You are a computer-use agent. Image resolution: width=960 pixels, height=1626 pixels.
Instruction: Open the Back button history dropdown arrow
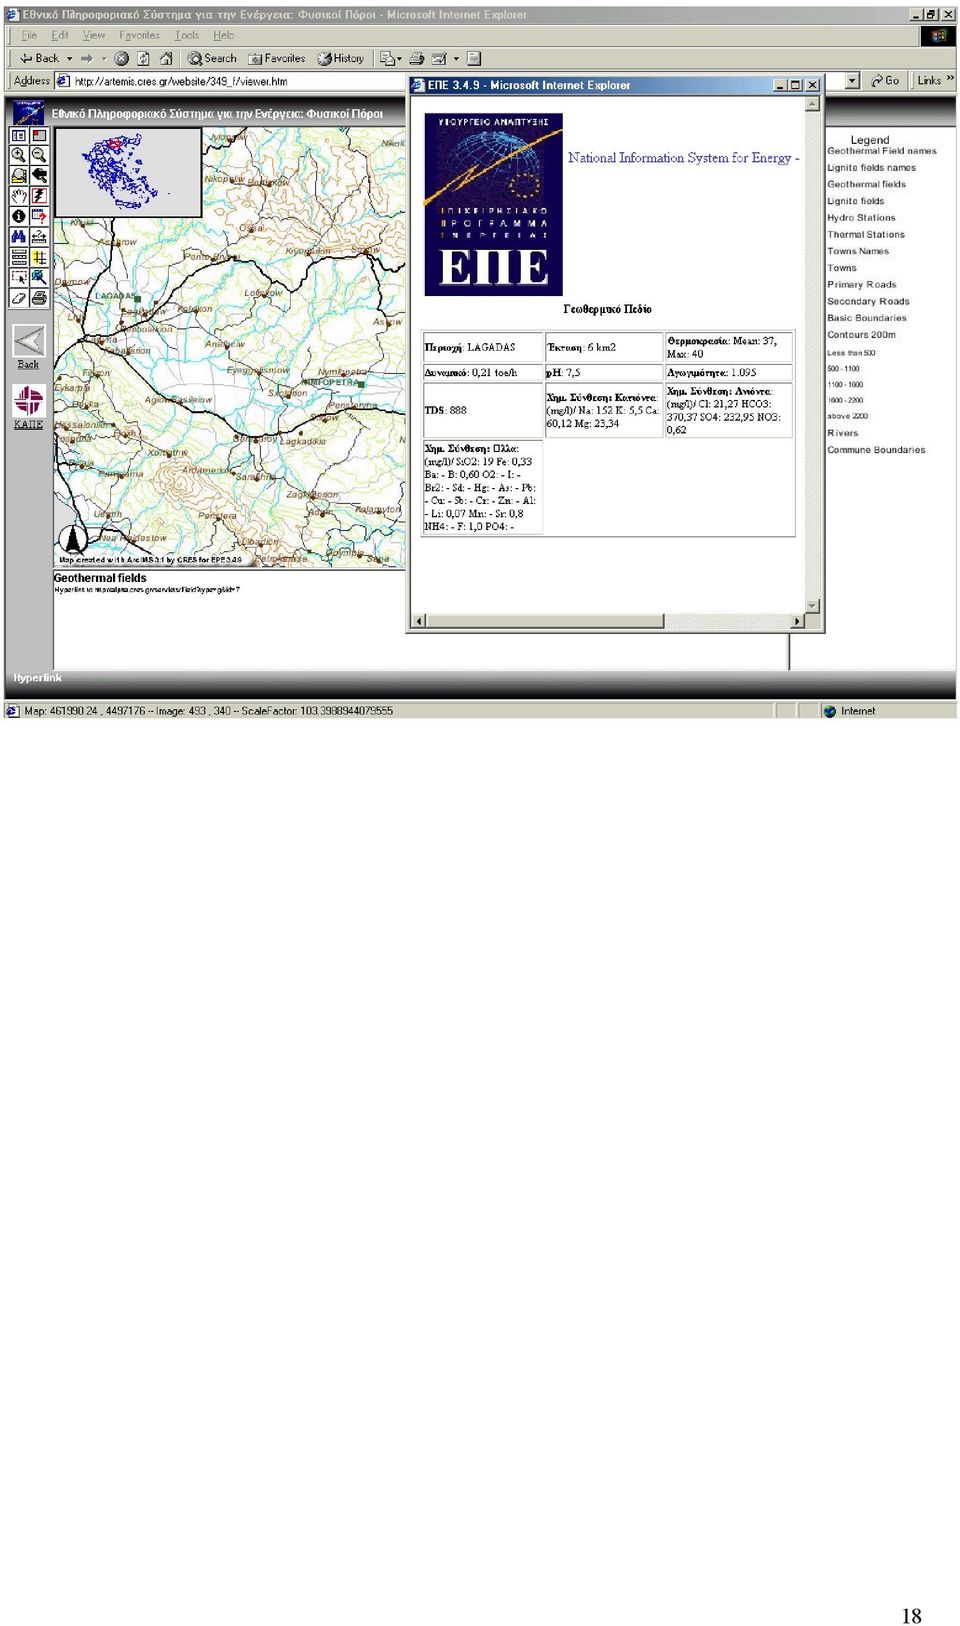point(69,59)
